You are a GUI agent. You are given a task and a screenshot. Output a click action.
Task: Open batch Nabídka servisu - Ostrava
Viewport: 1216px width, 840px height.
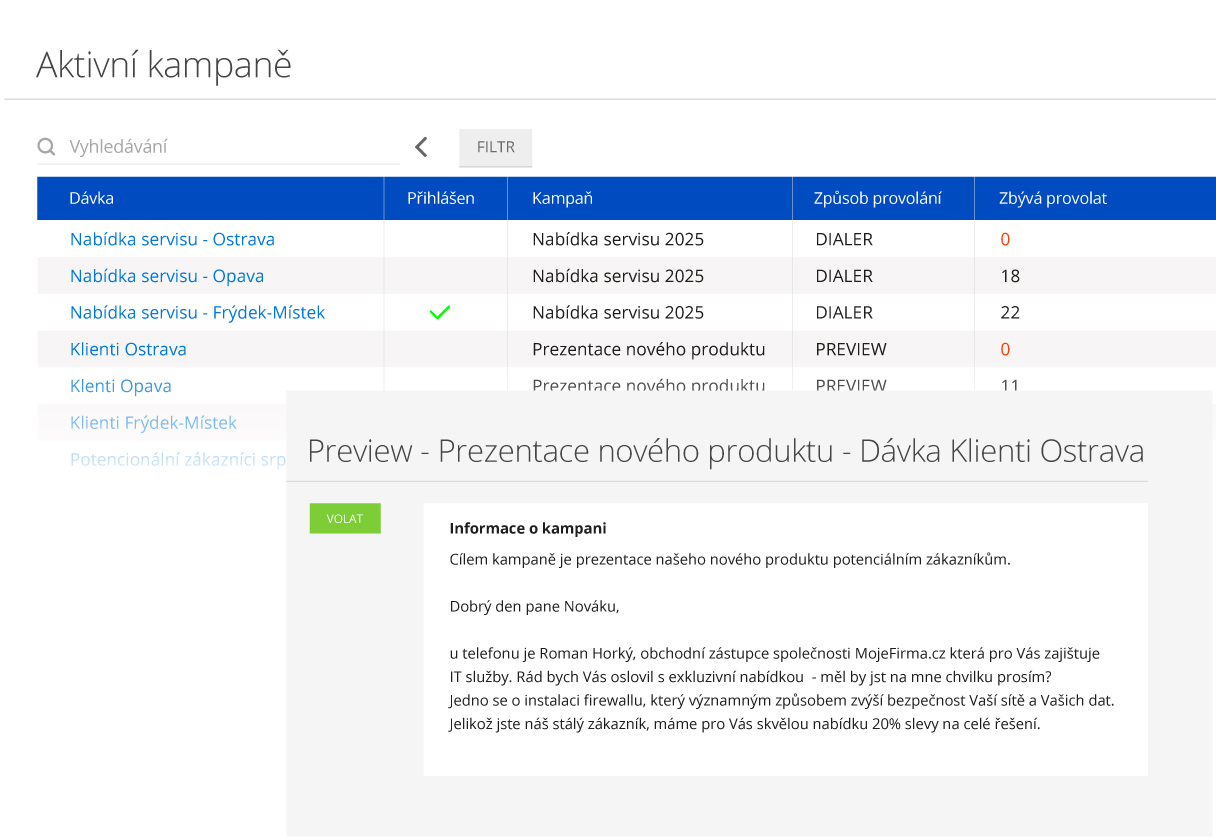point(172,239)
